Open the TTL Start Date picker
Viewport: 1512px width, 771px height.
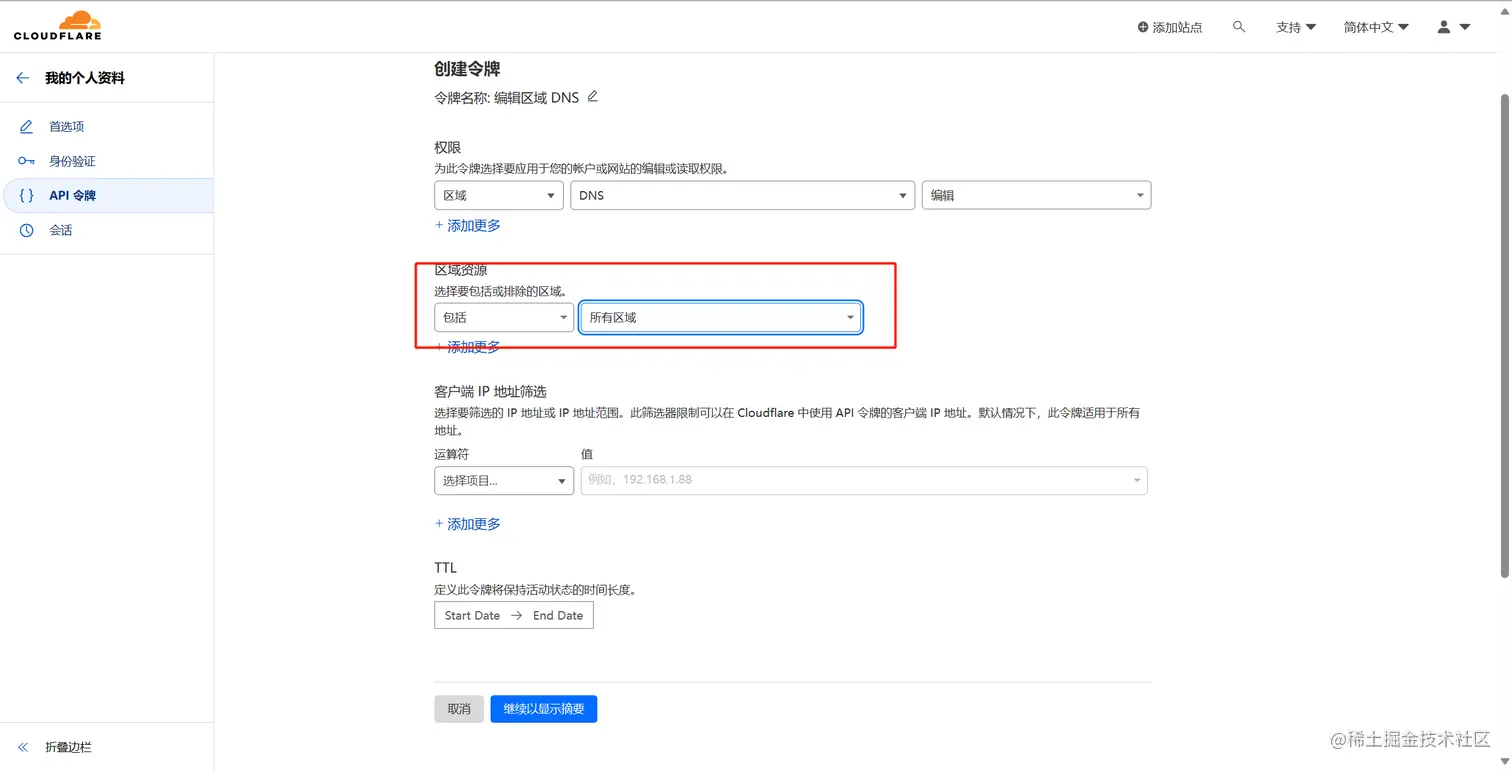472,615
